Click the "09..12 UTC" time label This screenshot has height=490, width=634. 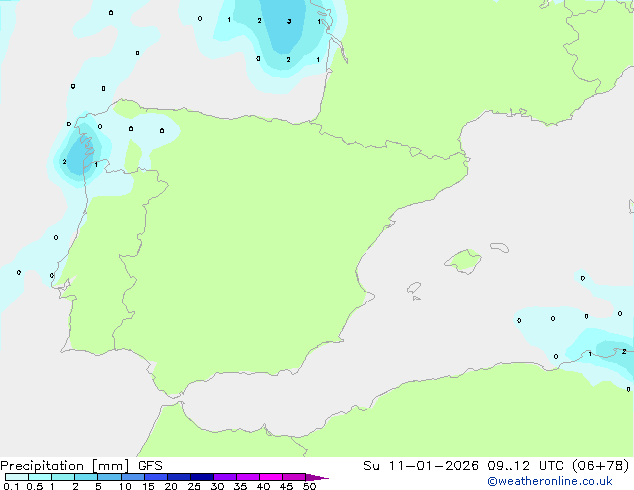coord(526,466)
